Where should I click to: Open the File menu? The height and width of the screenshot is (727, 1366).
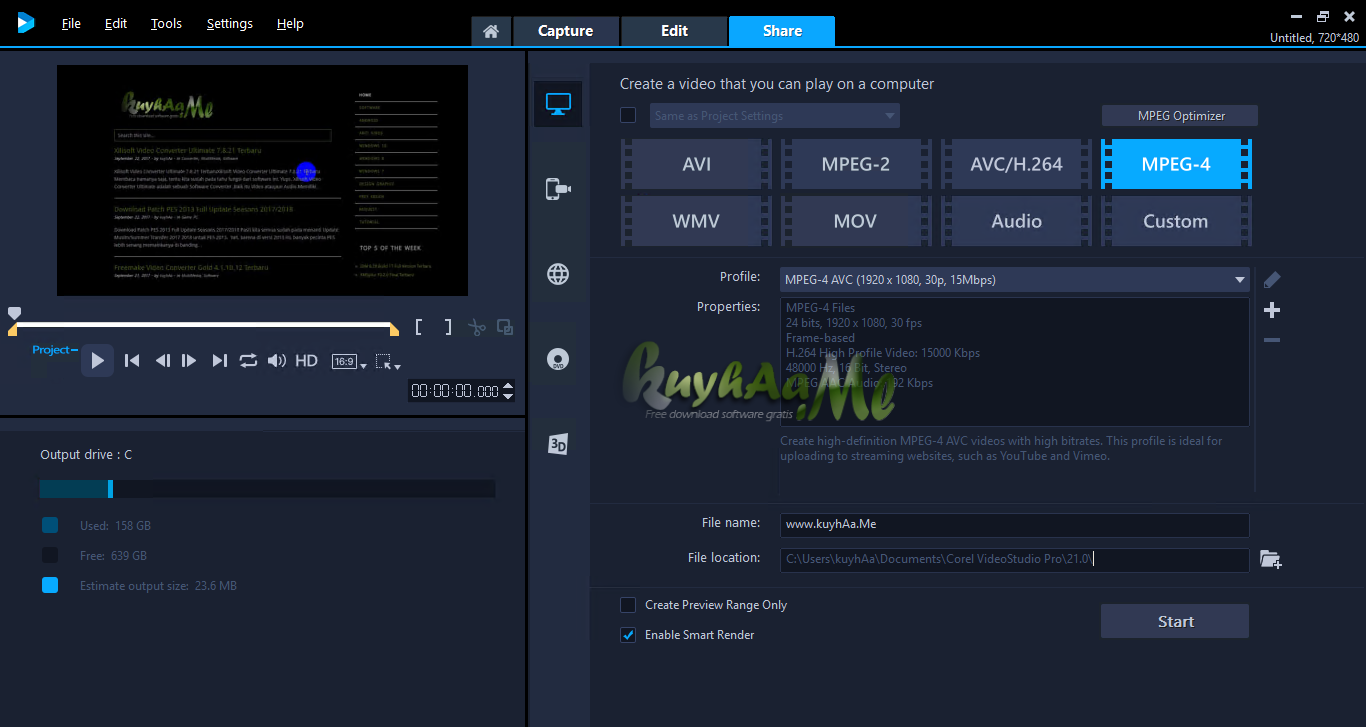(71, 23)
